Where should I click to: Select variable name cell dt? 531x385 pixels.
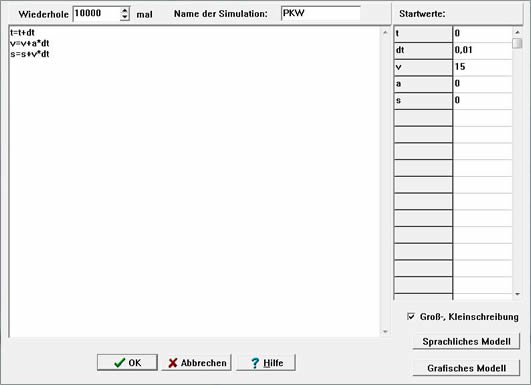coord(423,50)
